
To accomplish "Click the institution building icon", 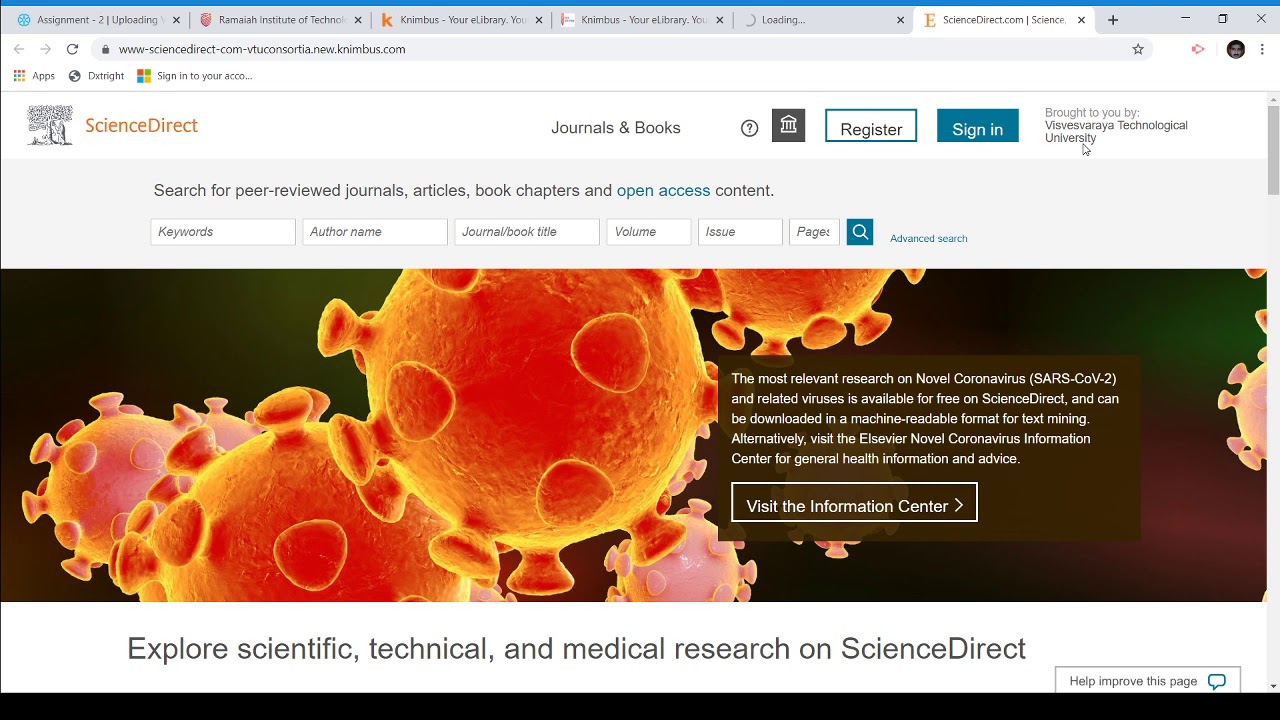I will (789, 125).
